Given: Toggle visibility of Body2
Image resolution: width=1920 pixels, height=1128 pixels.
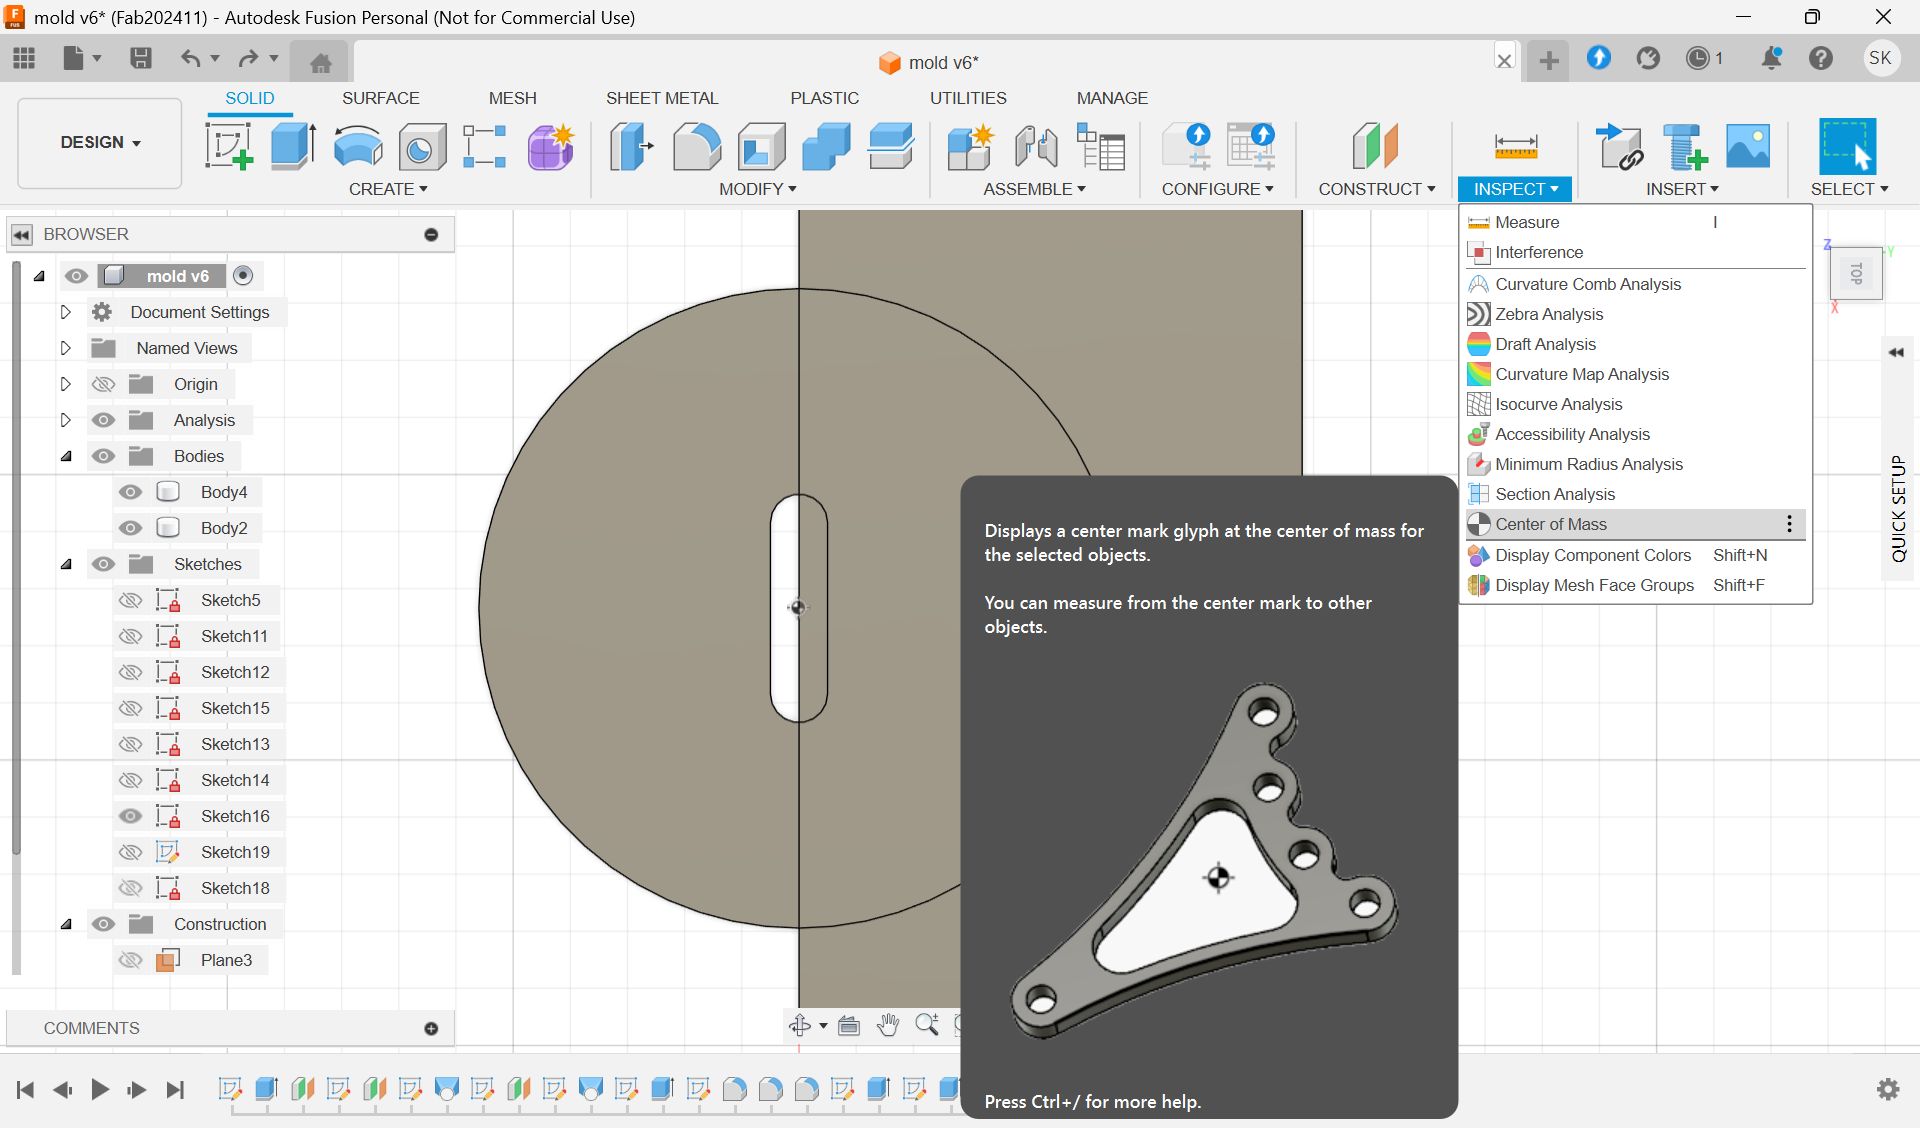Looking at the screenshot, I should pos(130,528).
